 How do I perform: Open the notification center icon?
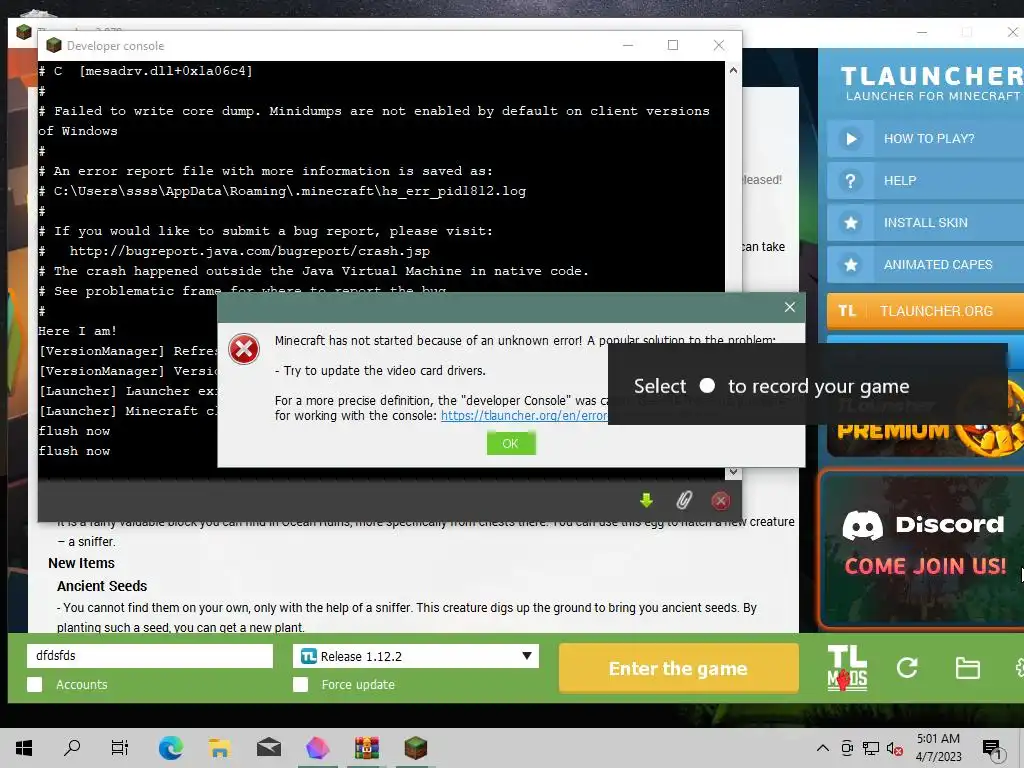[x=992, y=750]
